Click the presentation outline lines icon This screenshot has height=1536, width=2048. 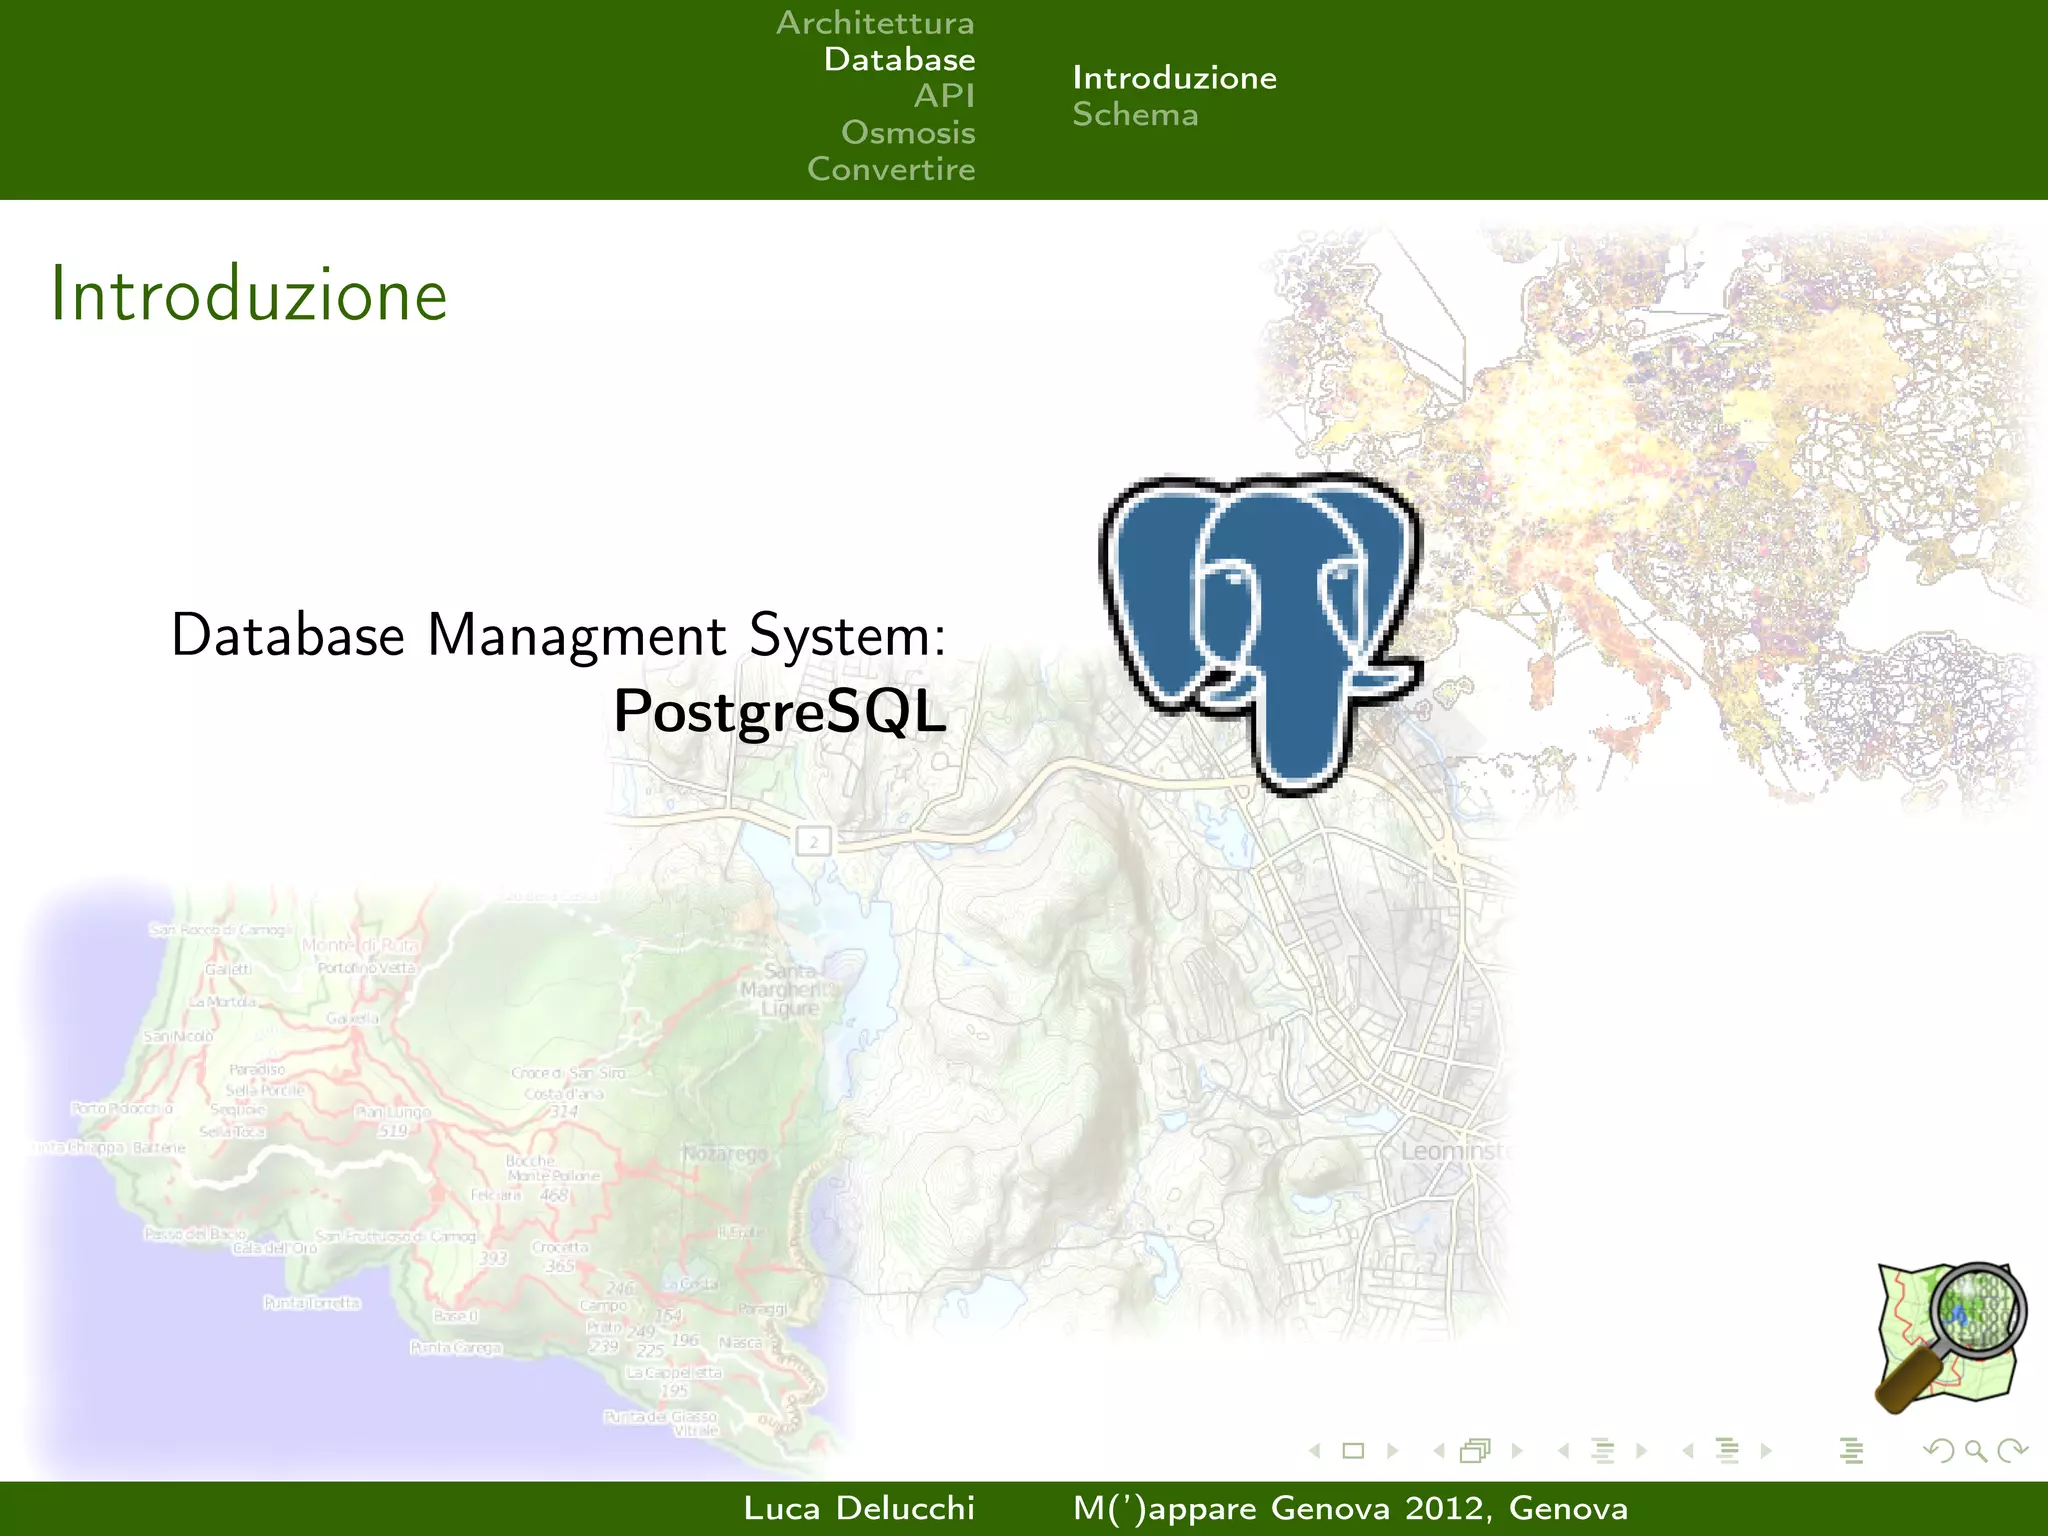(x=1851, y=1450)
